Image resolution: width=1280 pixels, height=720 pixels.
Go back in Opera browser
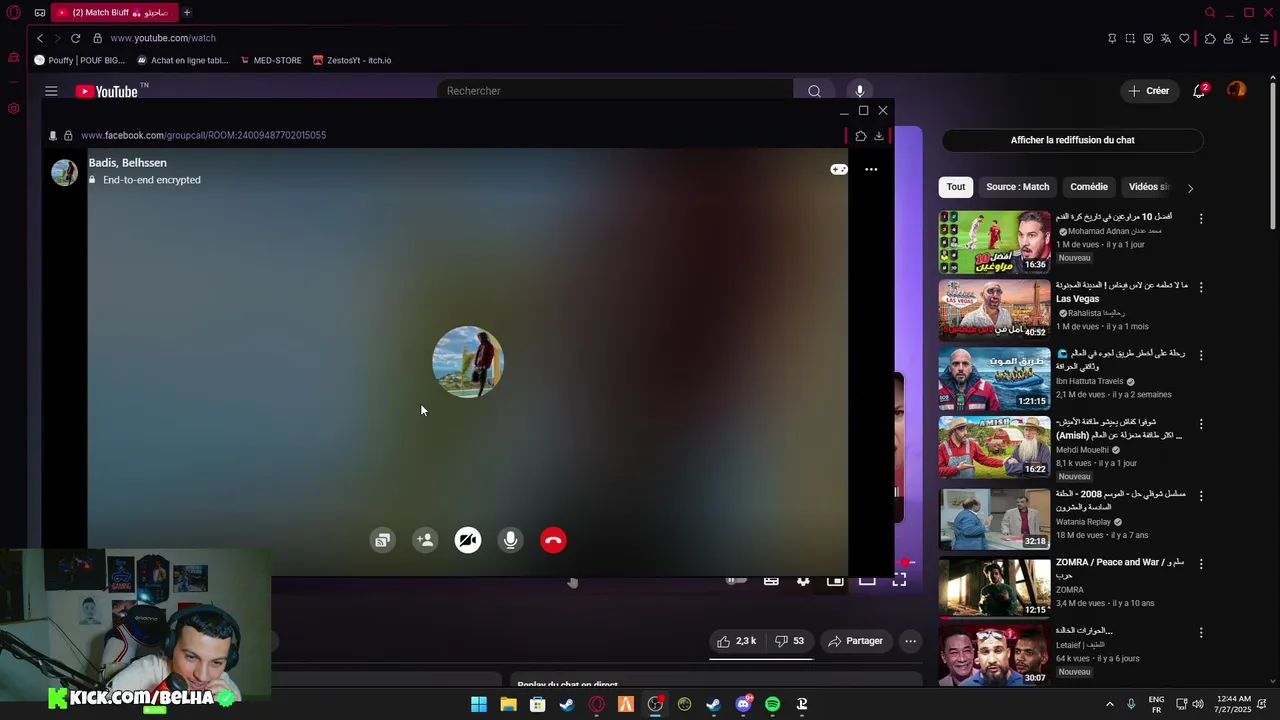[40, 38]
